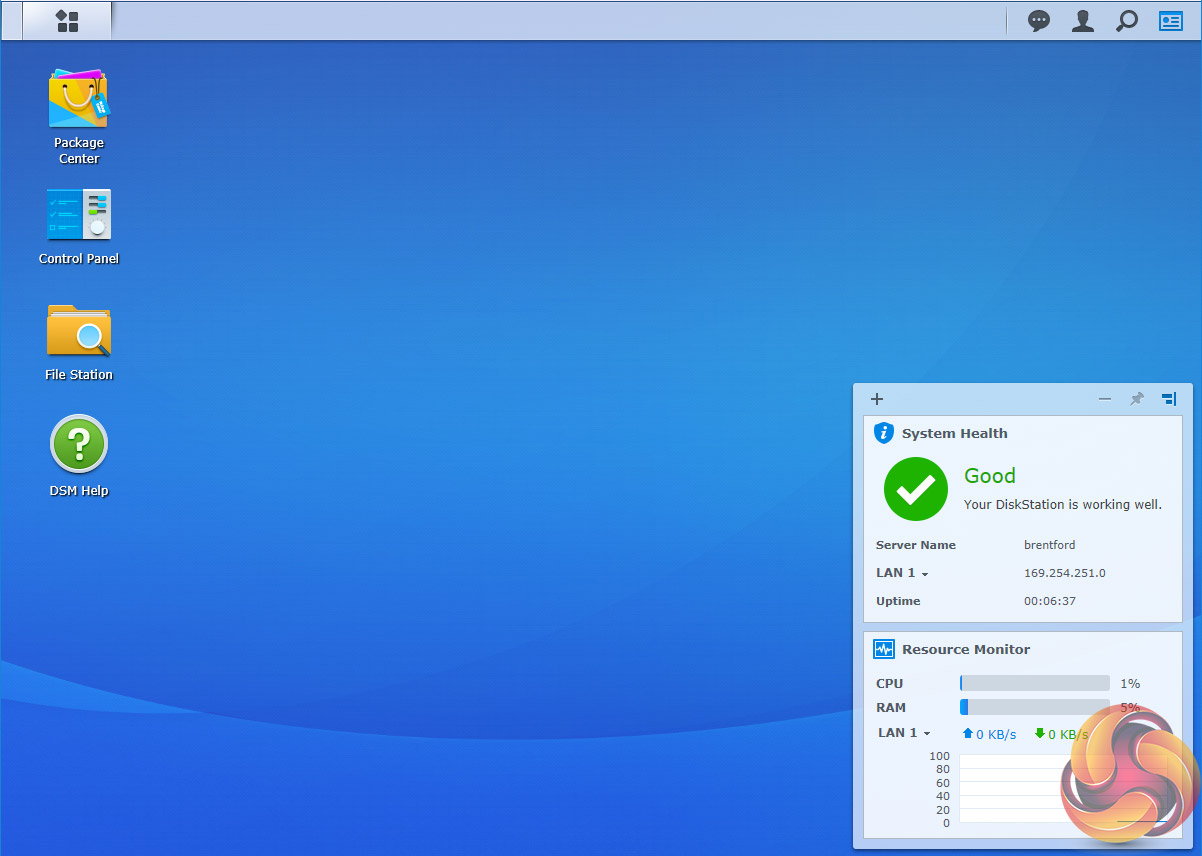Viewport: 1202px width, 856px height.
Task: Minimize the widget panel
Action: tap(1105, 399)
